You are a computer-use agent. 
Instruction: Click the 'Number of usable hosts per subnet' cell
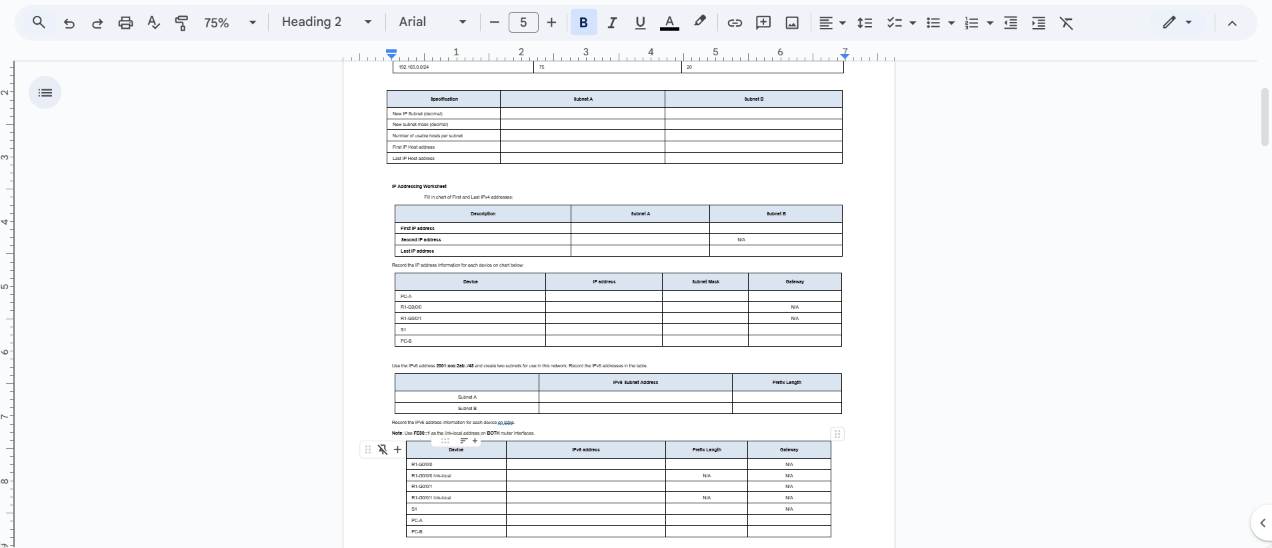point(444,135)
